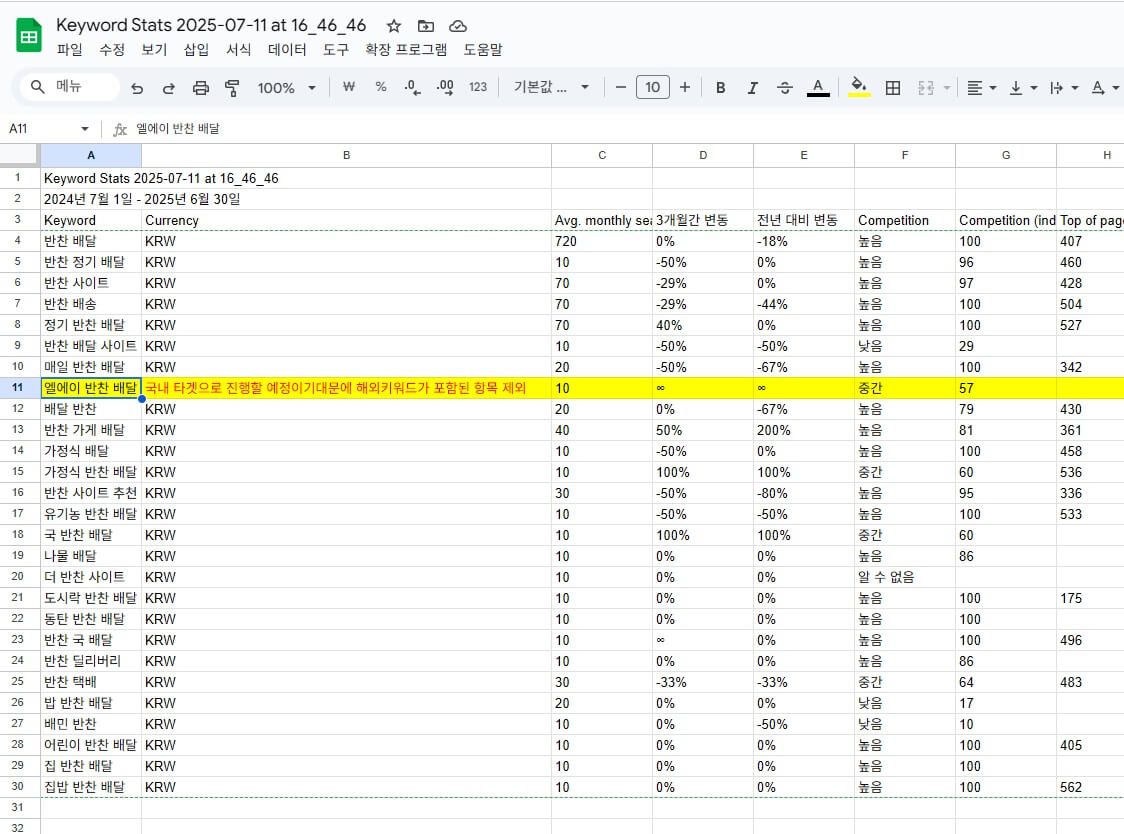The height and width of the screenshot is (834, 1124).
Task: Check cloud save status icon
Action: (458, 26)
